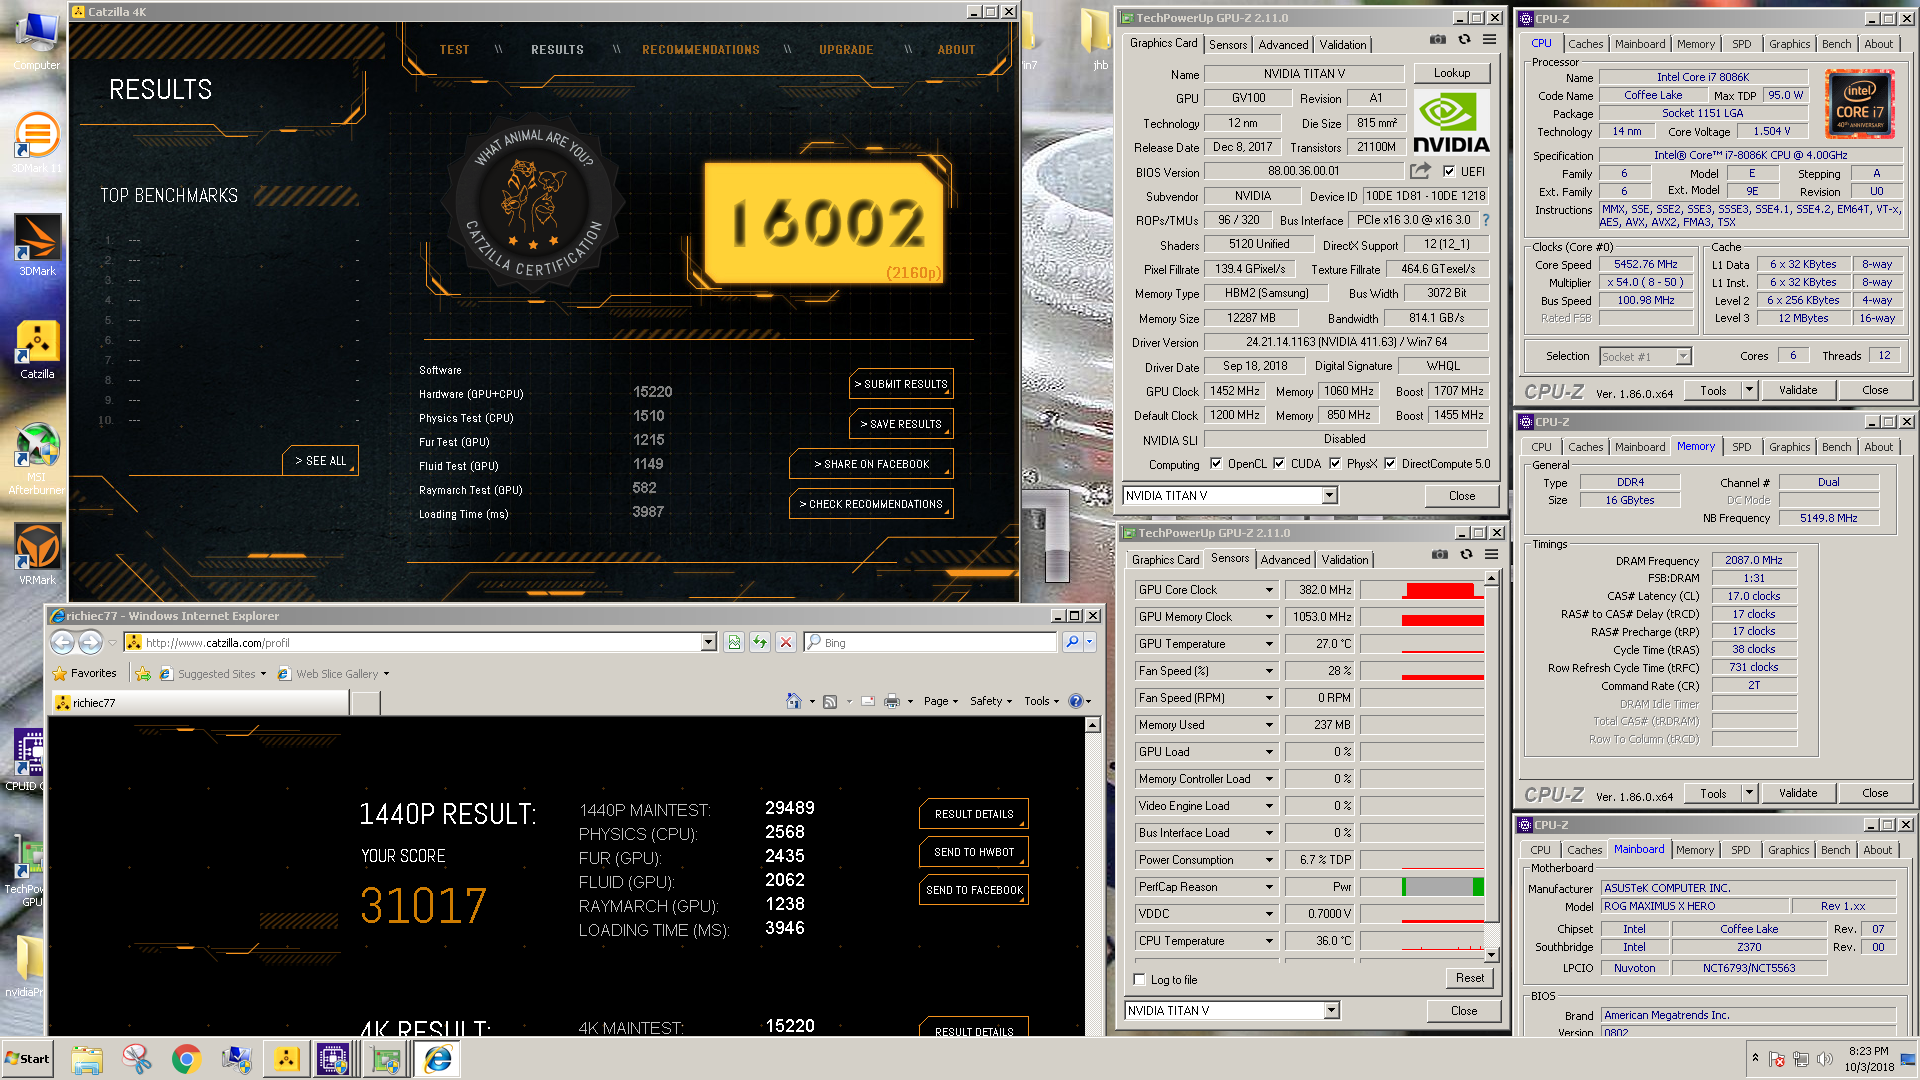Click RESULT DETAILS for 1440P result
Screen dimensions: 1920x1080
coord(974,814)
